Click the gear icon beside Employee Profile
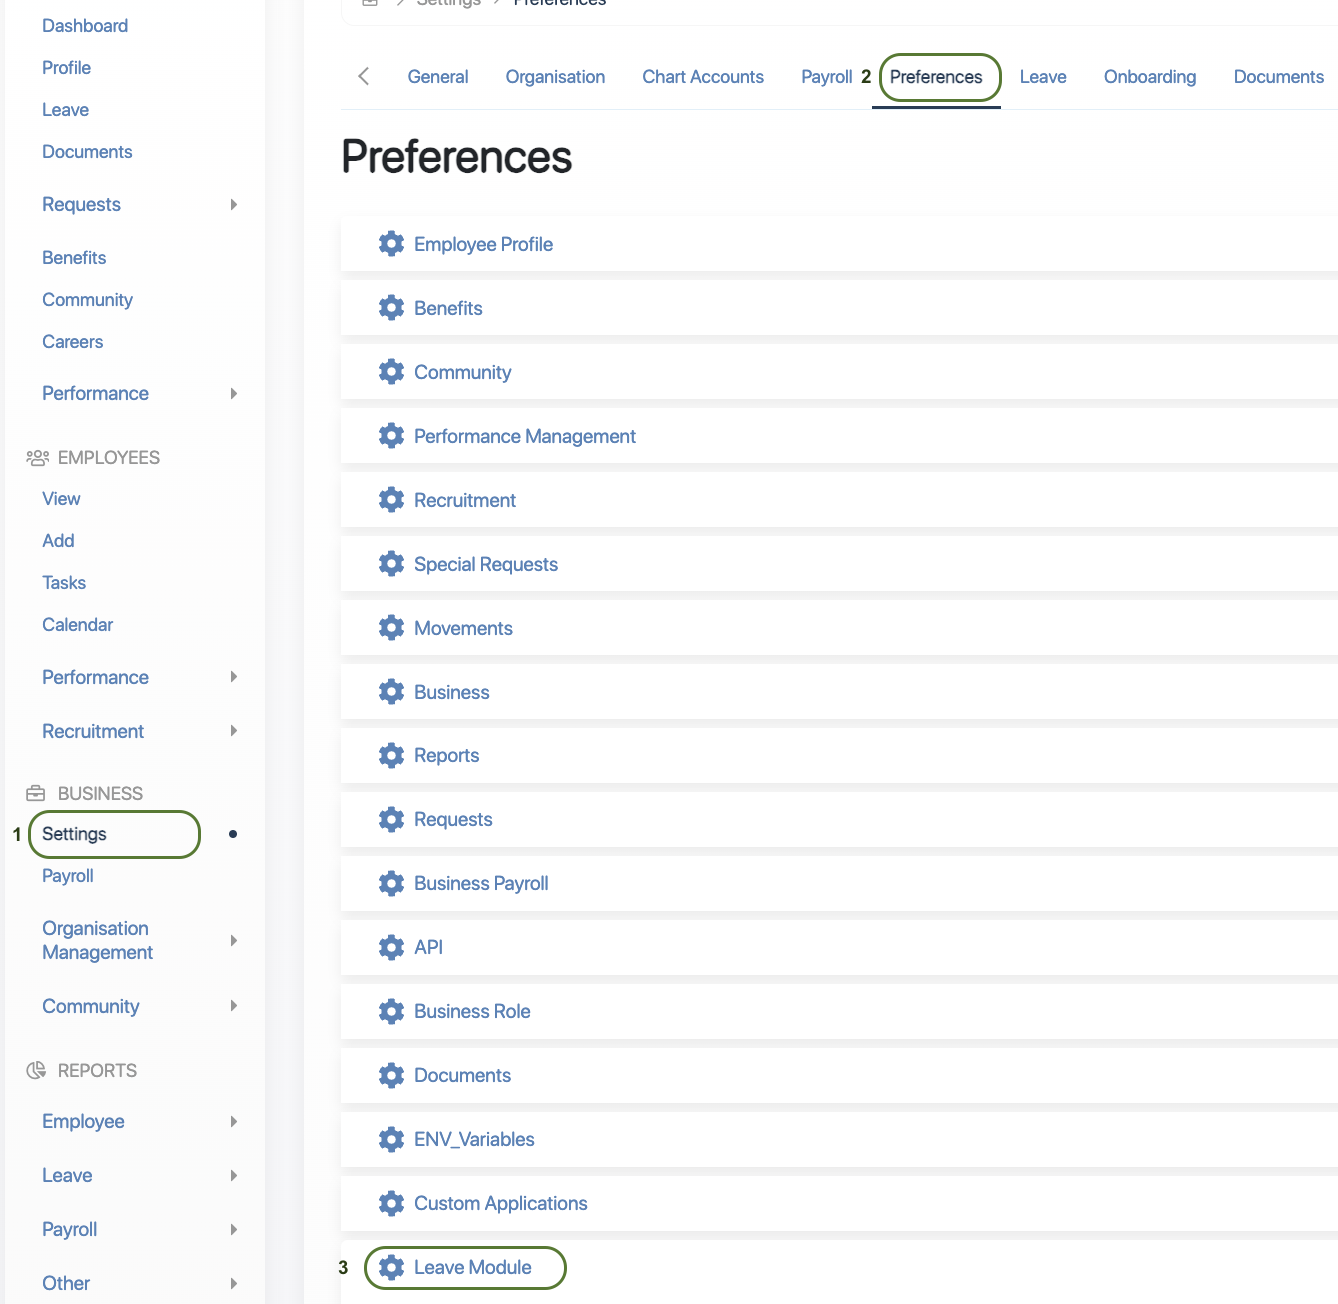The image size is (1338, 1304). (391, 244)
